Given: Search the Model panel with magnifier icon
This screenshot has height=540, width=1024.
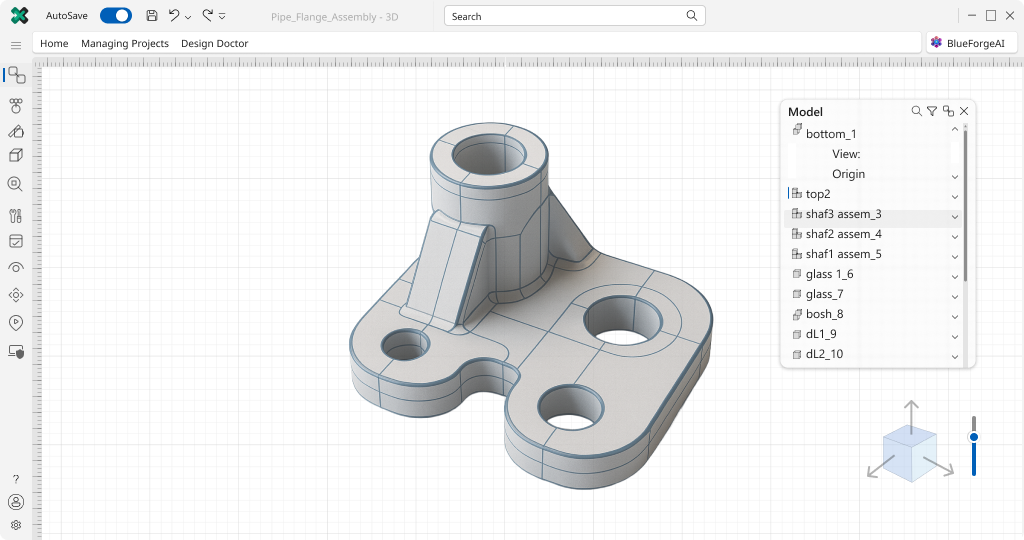Looking at the screenshot, I should click(916, 111).
